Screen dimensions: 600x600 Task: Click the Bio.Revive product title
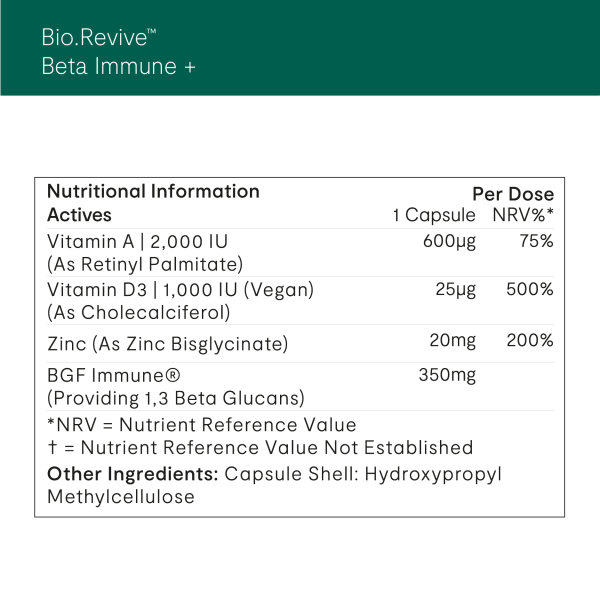[100, 37]
